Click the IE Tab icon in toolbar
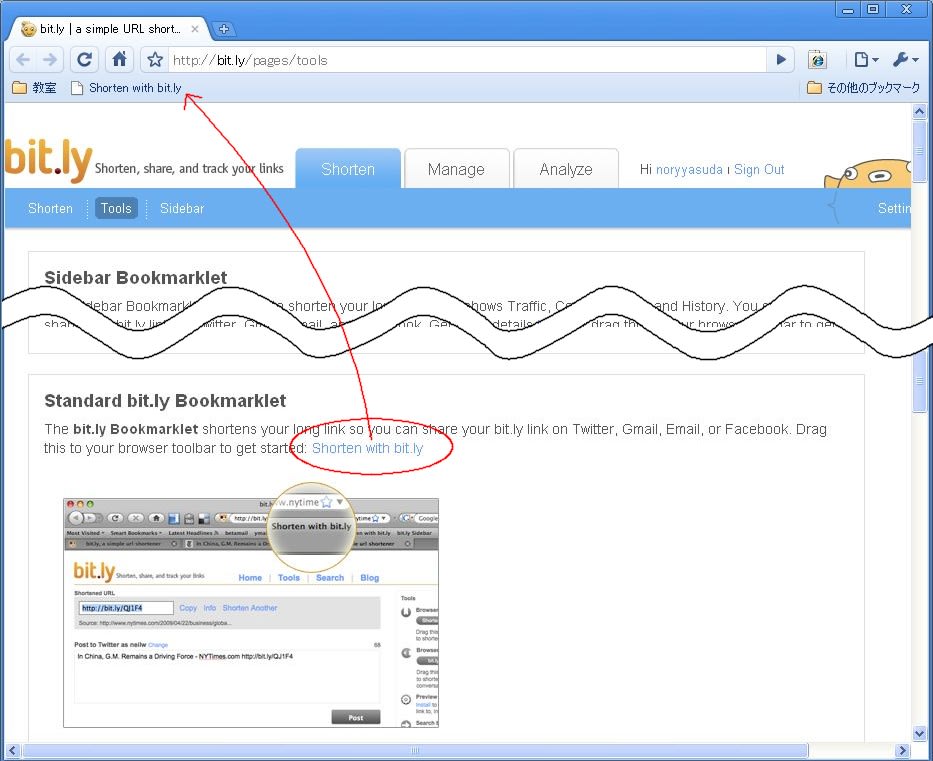Viewport: 933px width, 761px height. [x=817, y=60]
